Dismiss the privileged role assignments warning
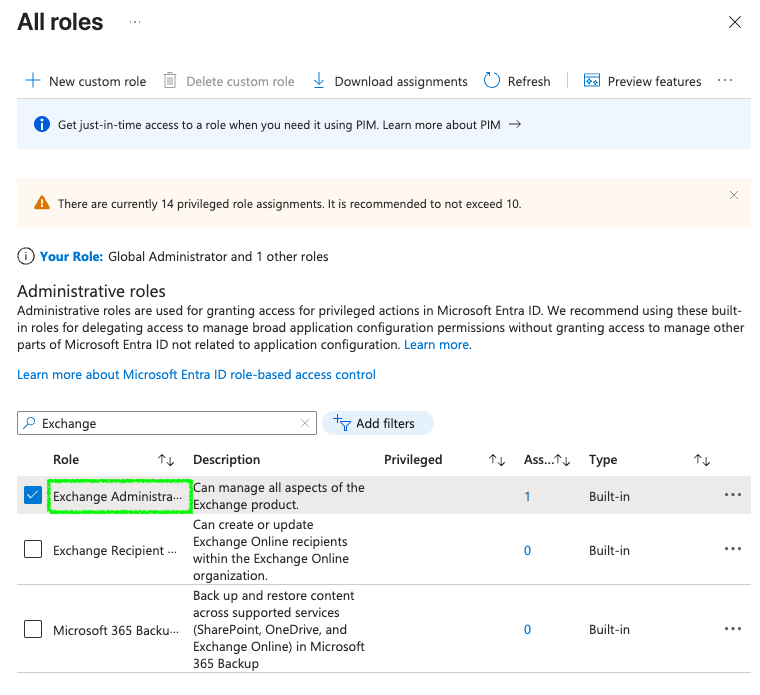The height and width of the screenshot is (695, 760). pyautogui.click(x=734, y=195)
